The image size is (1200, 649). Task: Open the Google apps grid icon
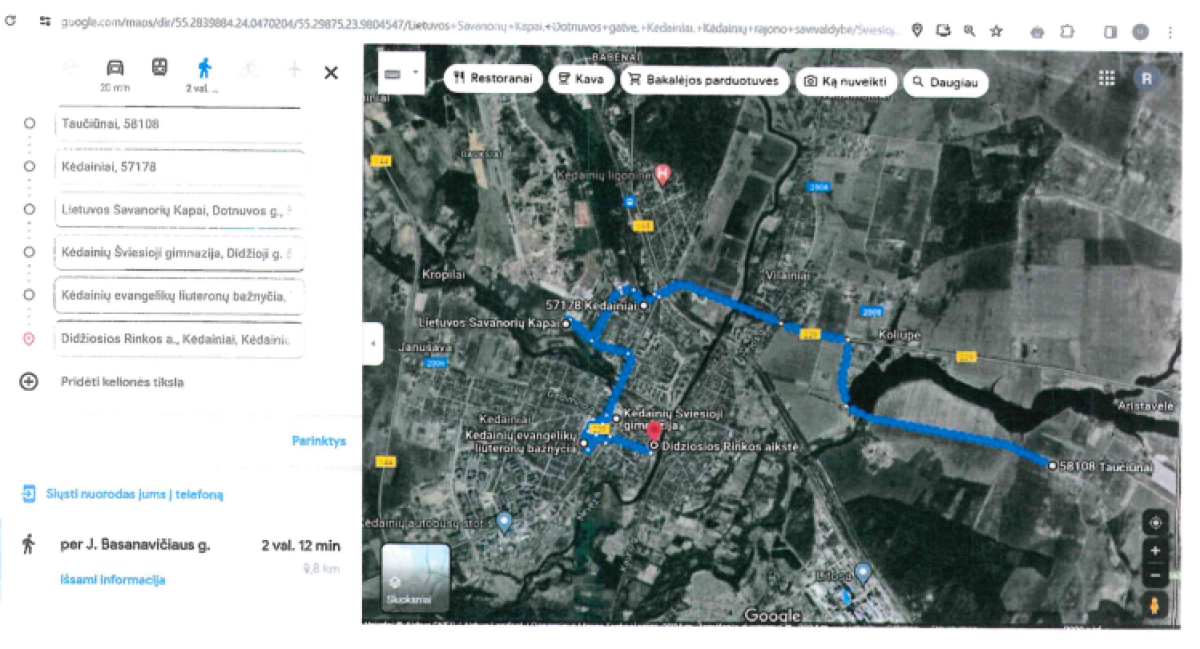point(1107,78)
